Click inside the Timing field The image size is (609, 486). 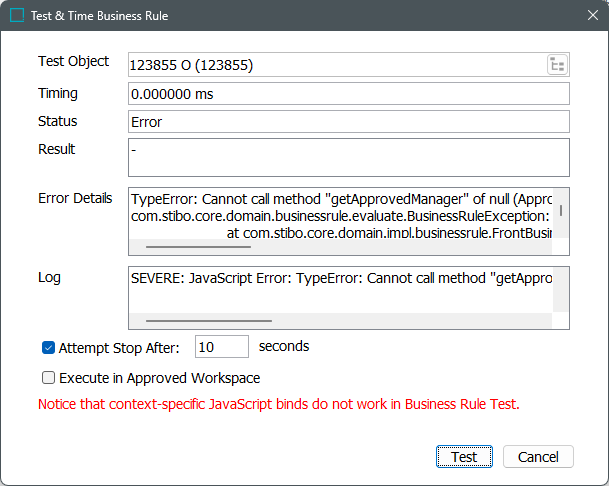point(348,94)
